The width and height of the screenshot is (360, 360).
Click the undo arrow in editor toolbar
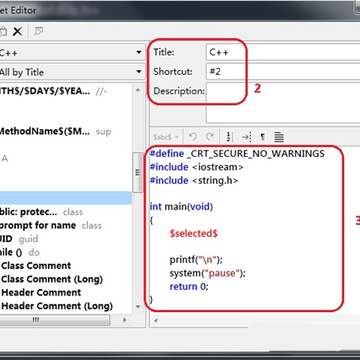click(193, 137)
